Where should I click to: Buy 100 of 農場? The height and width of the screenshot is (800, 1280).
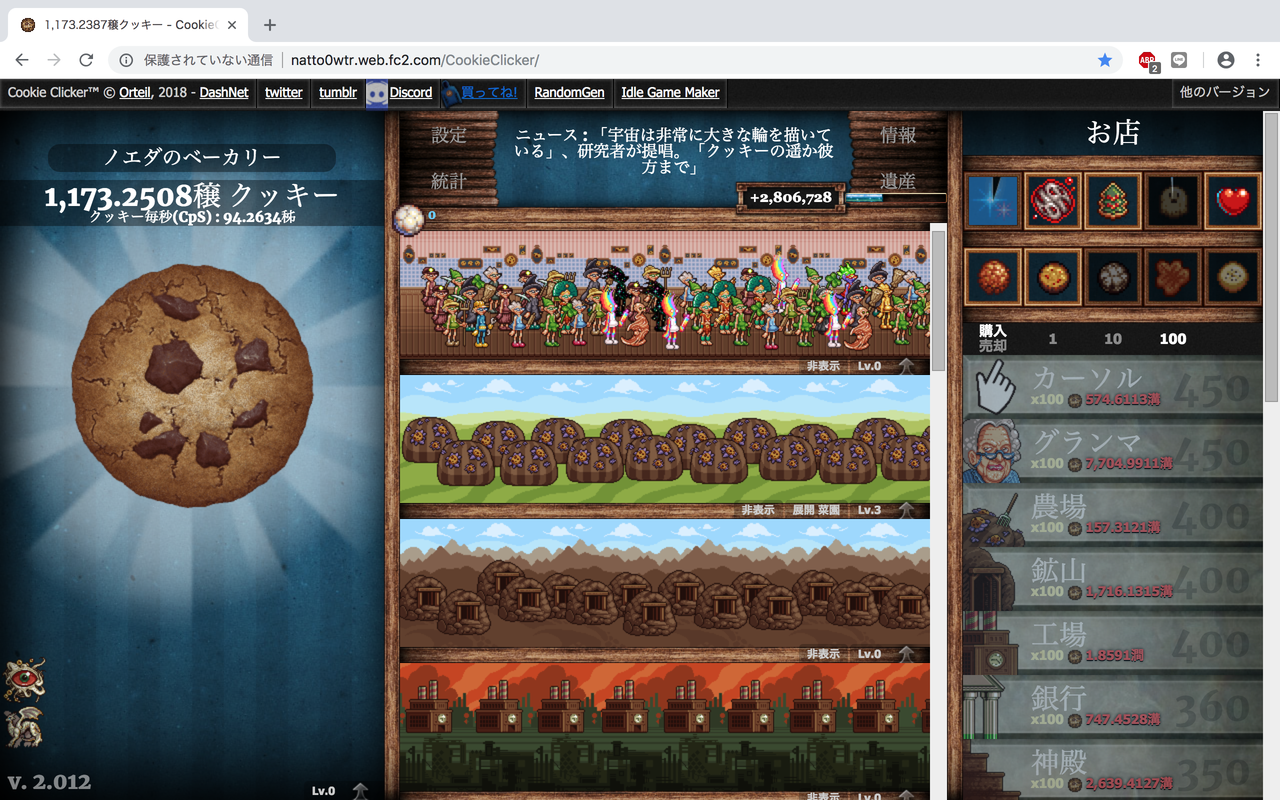click(1113, 516)
